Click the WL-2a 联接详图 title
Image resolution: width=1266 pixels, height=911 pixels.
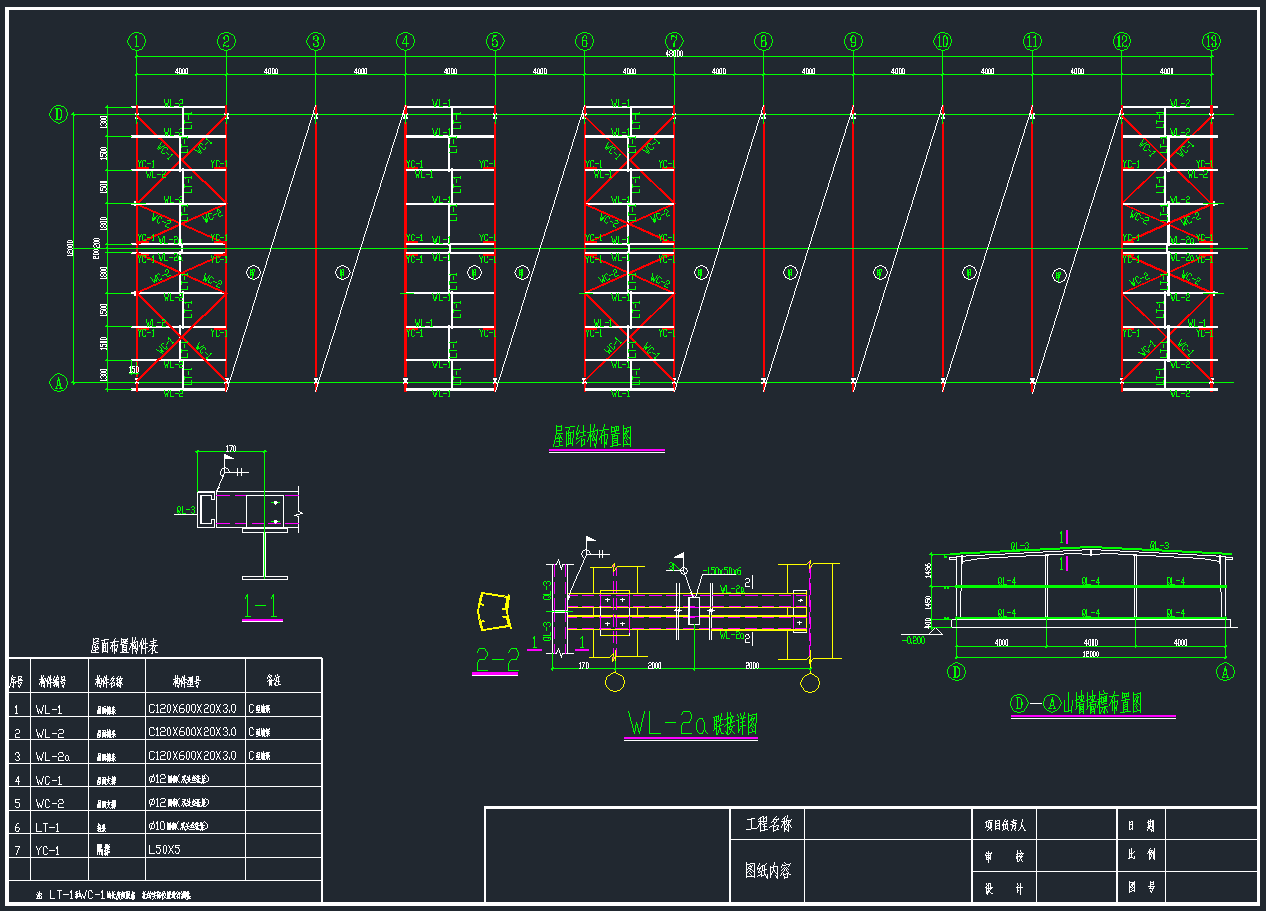(691, 723)
